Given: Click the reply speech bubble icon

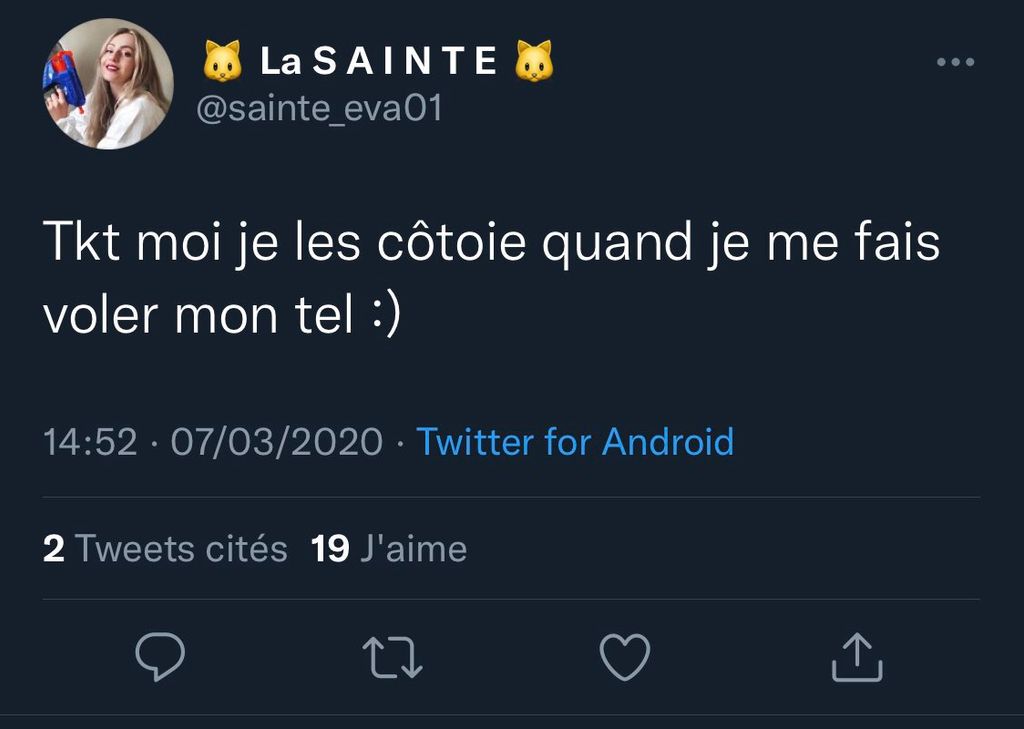Looking at the screenshot, I should pyautogui.click(x=160, y=657).
